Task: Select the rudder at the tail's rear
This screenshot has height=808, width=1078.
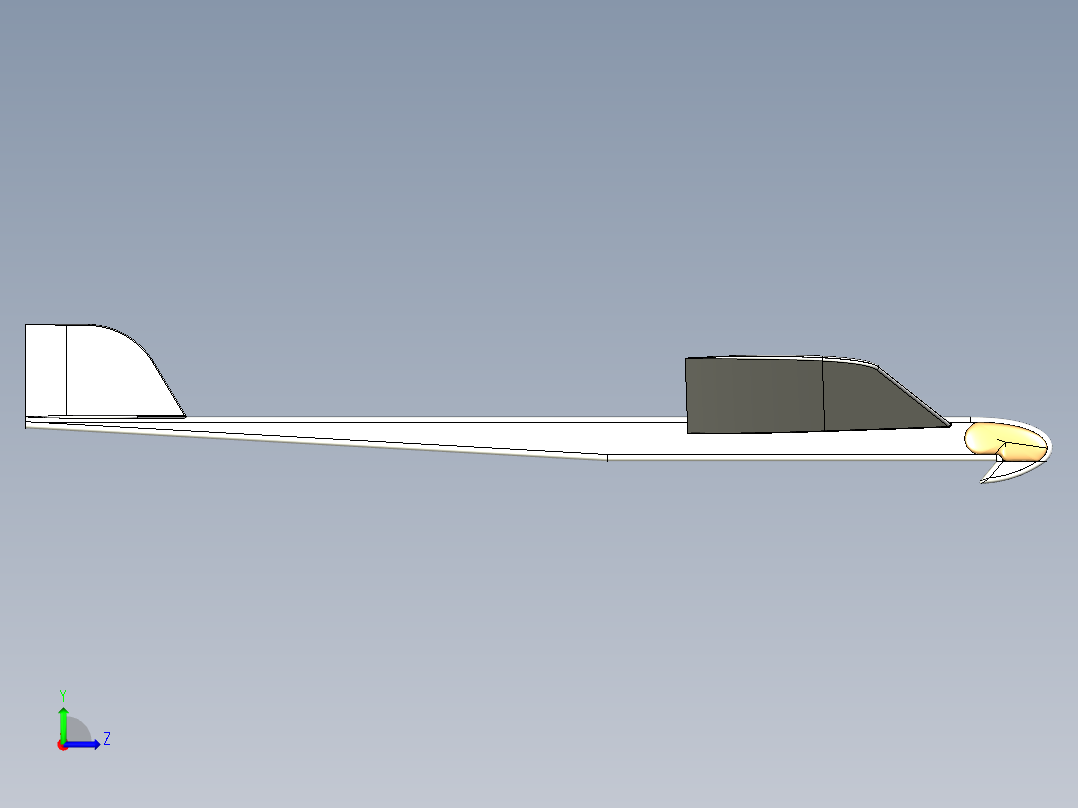Action: pos(45,370)
